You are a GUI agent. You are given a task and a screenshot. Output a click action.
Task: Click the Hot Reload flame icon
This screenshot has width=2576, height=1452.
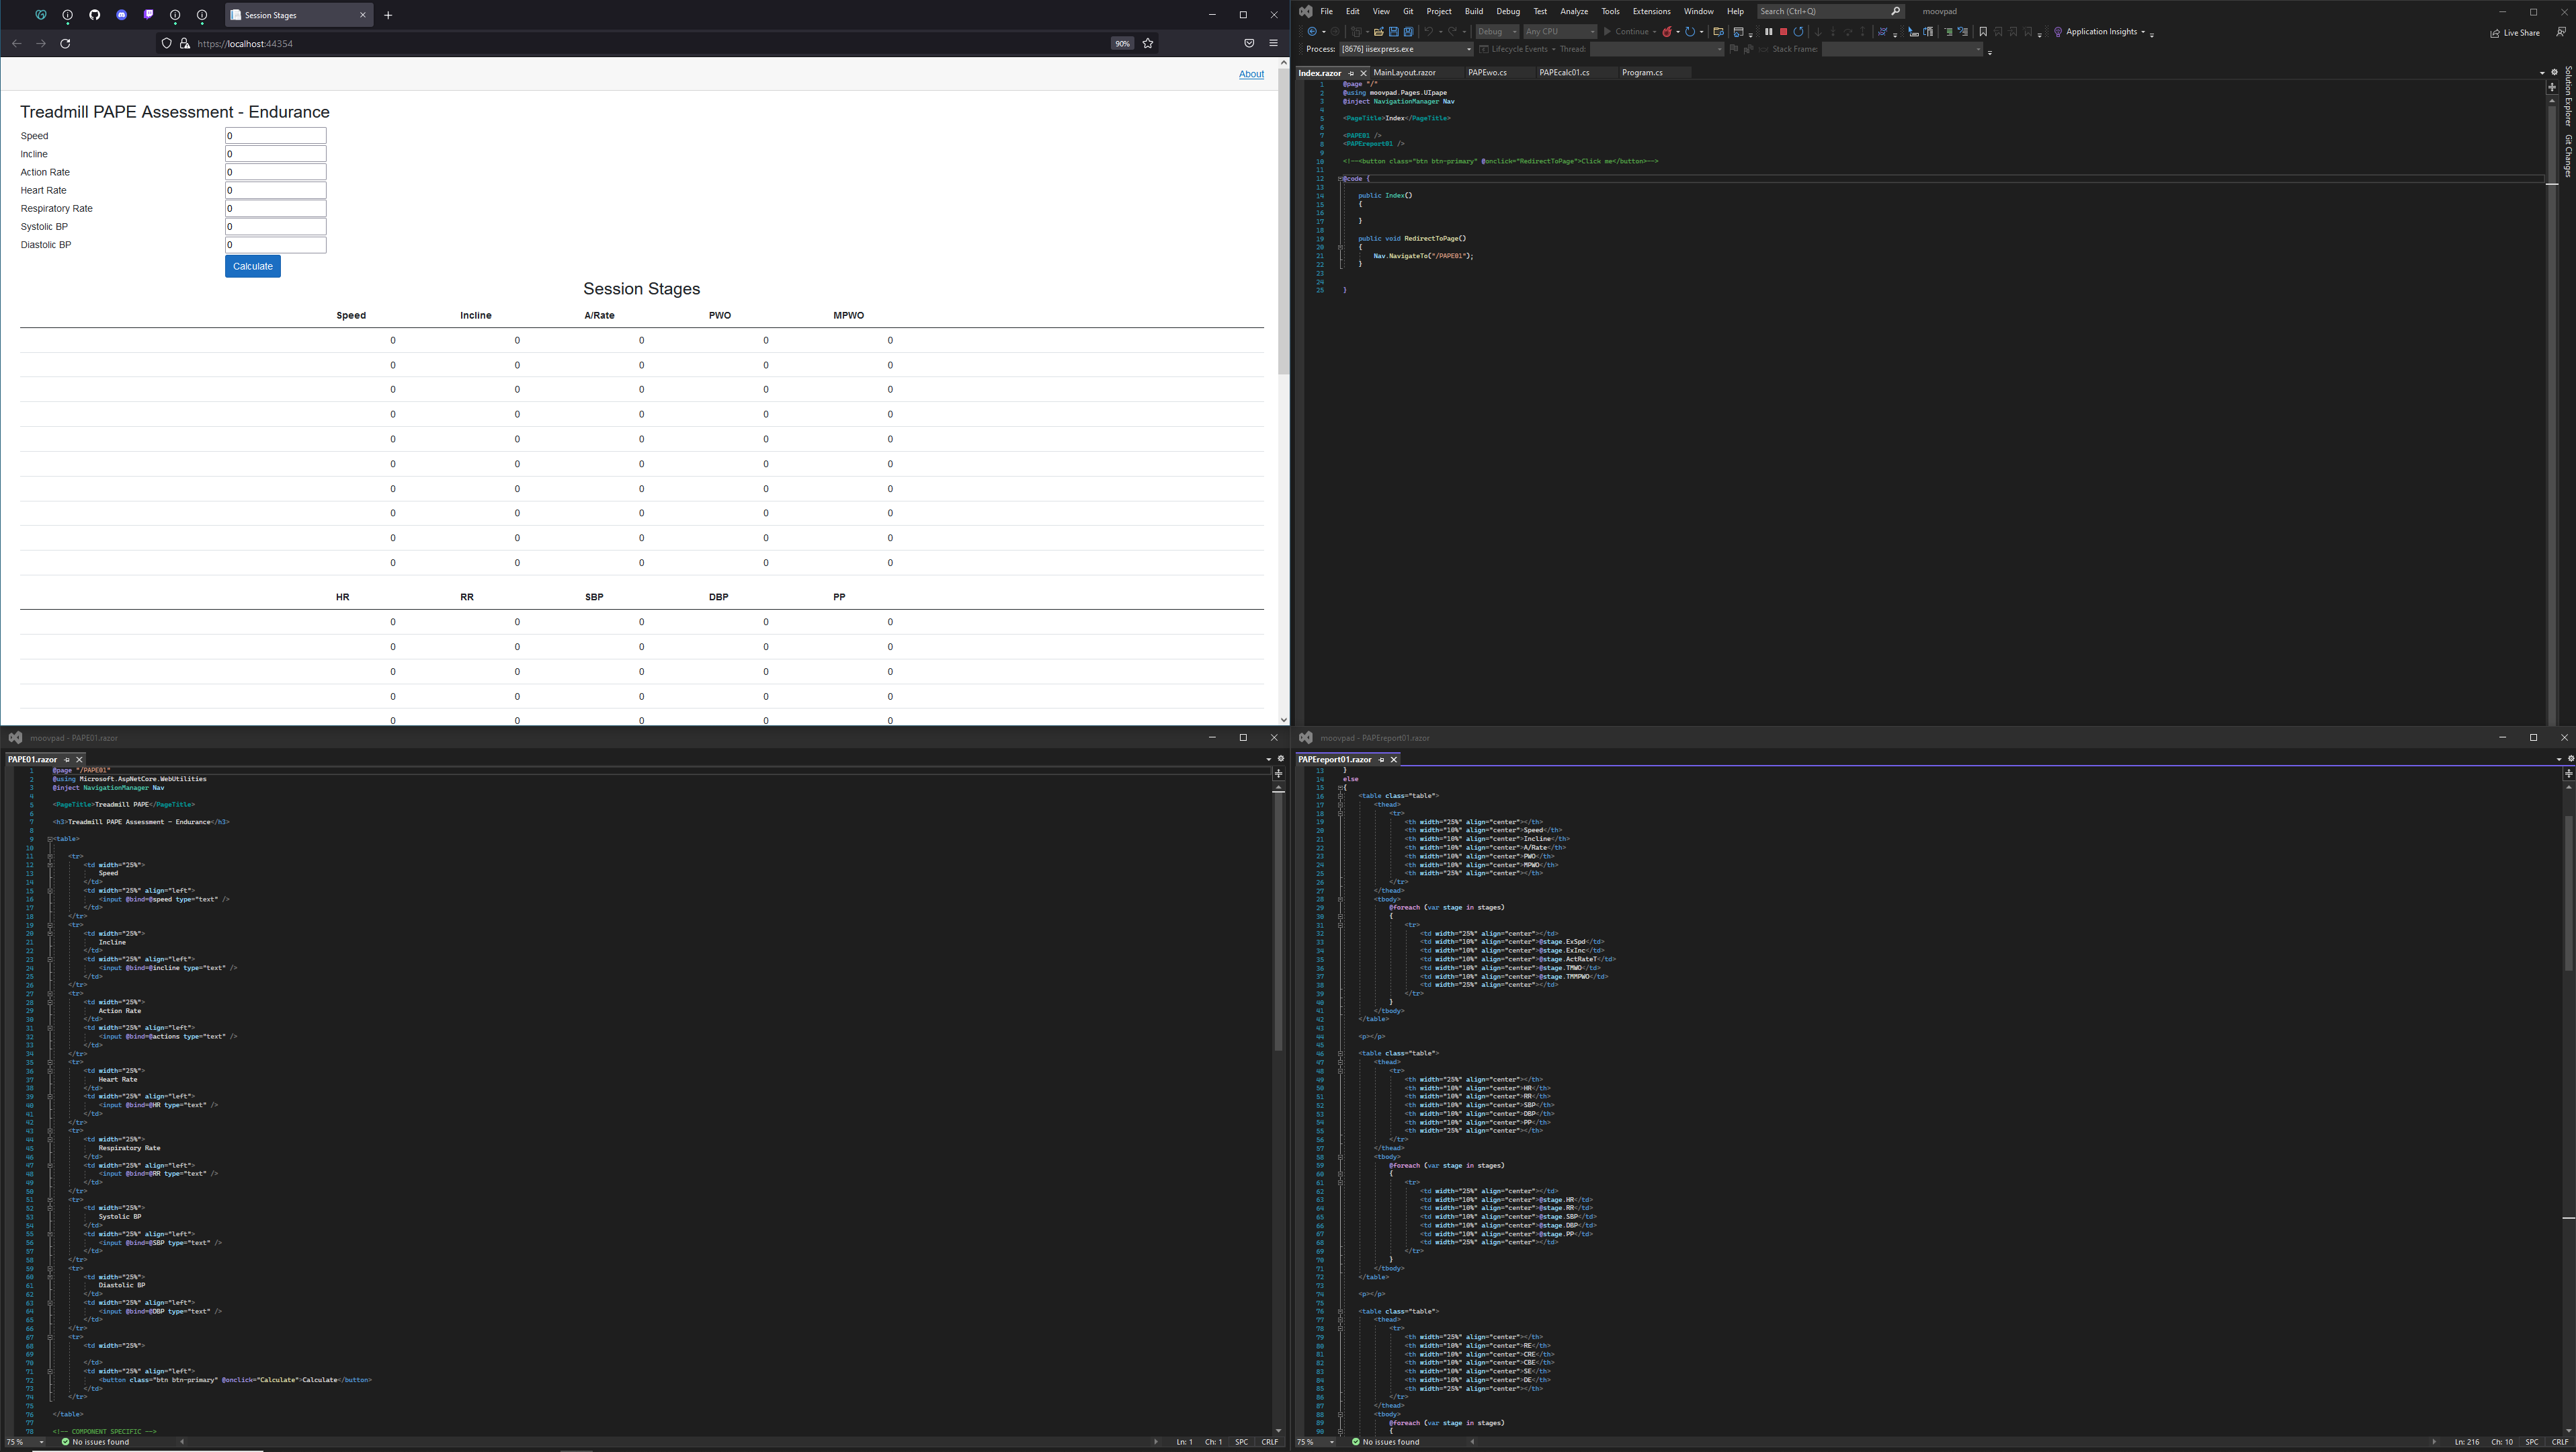(1667, 32)
